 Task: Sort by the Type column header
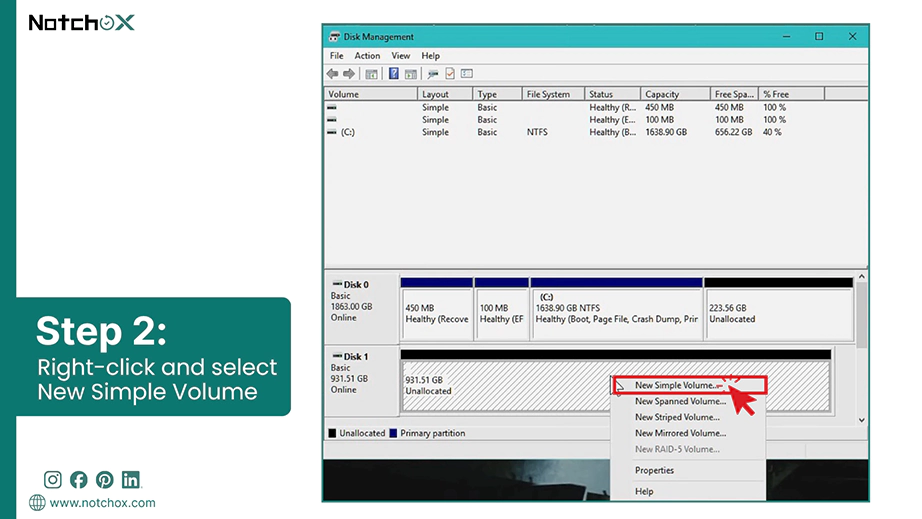(x=497, y=94)
